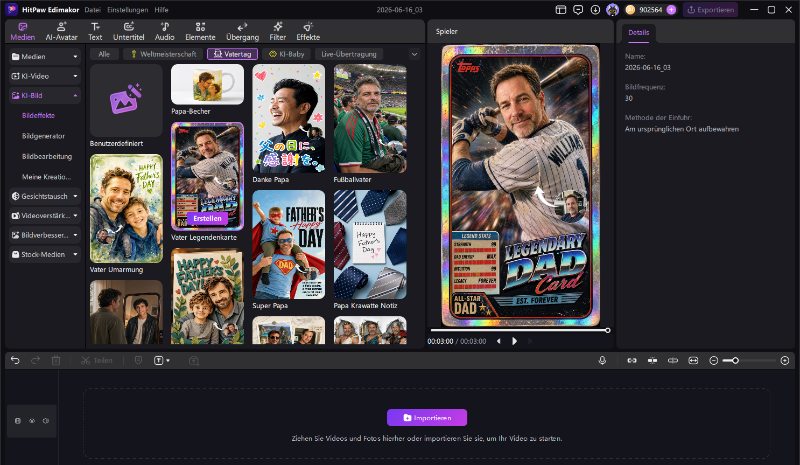800x465 pixels.
Task: Select the Papa-Becher template thumbnail
Action: point(207,84)
